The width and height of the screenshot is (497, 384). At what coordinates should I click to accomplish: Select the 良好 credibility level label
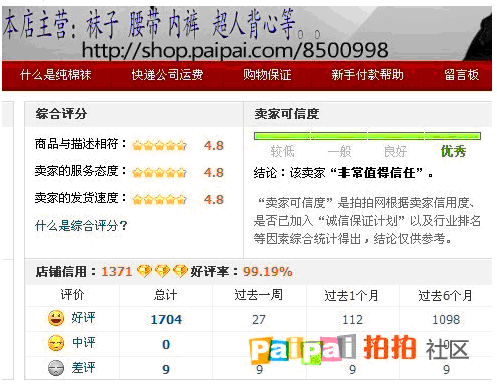[x=396, y=152]
